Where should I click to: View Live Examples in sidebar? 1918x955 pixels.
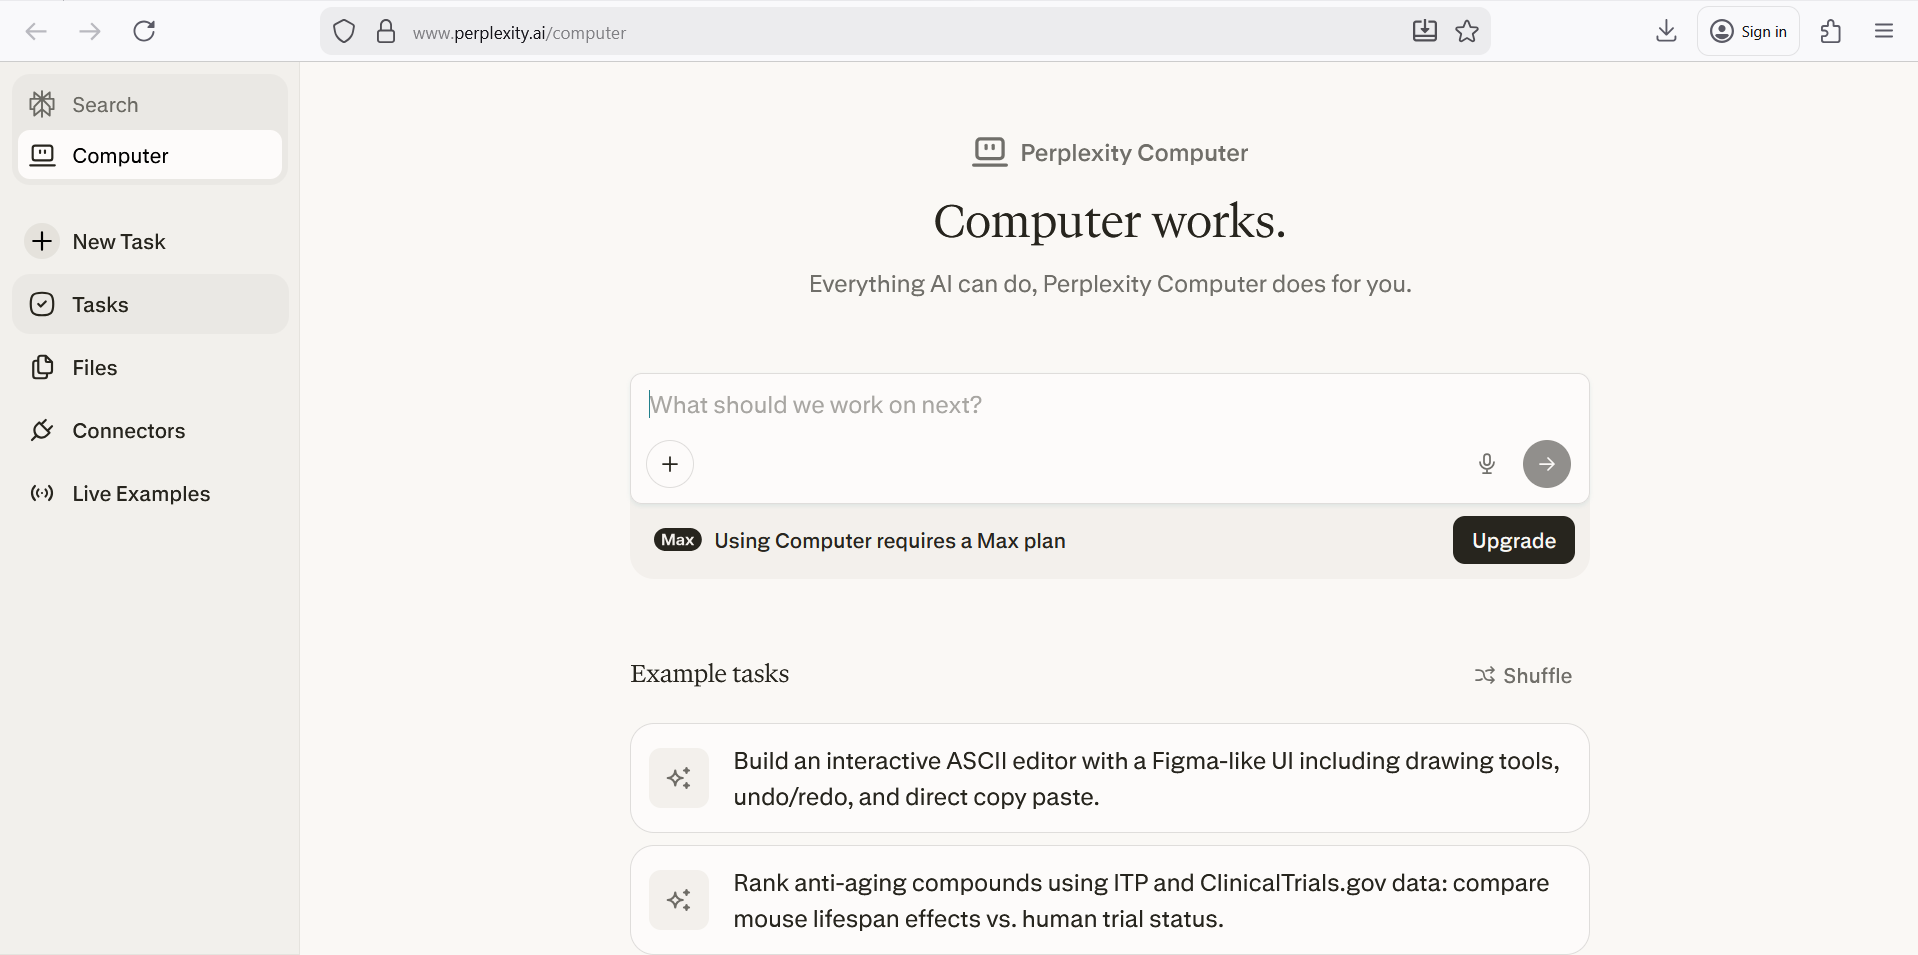pyautogui.click(x=140, y=494)
